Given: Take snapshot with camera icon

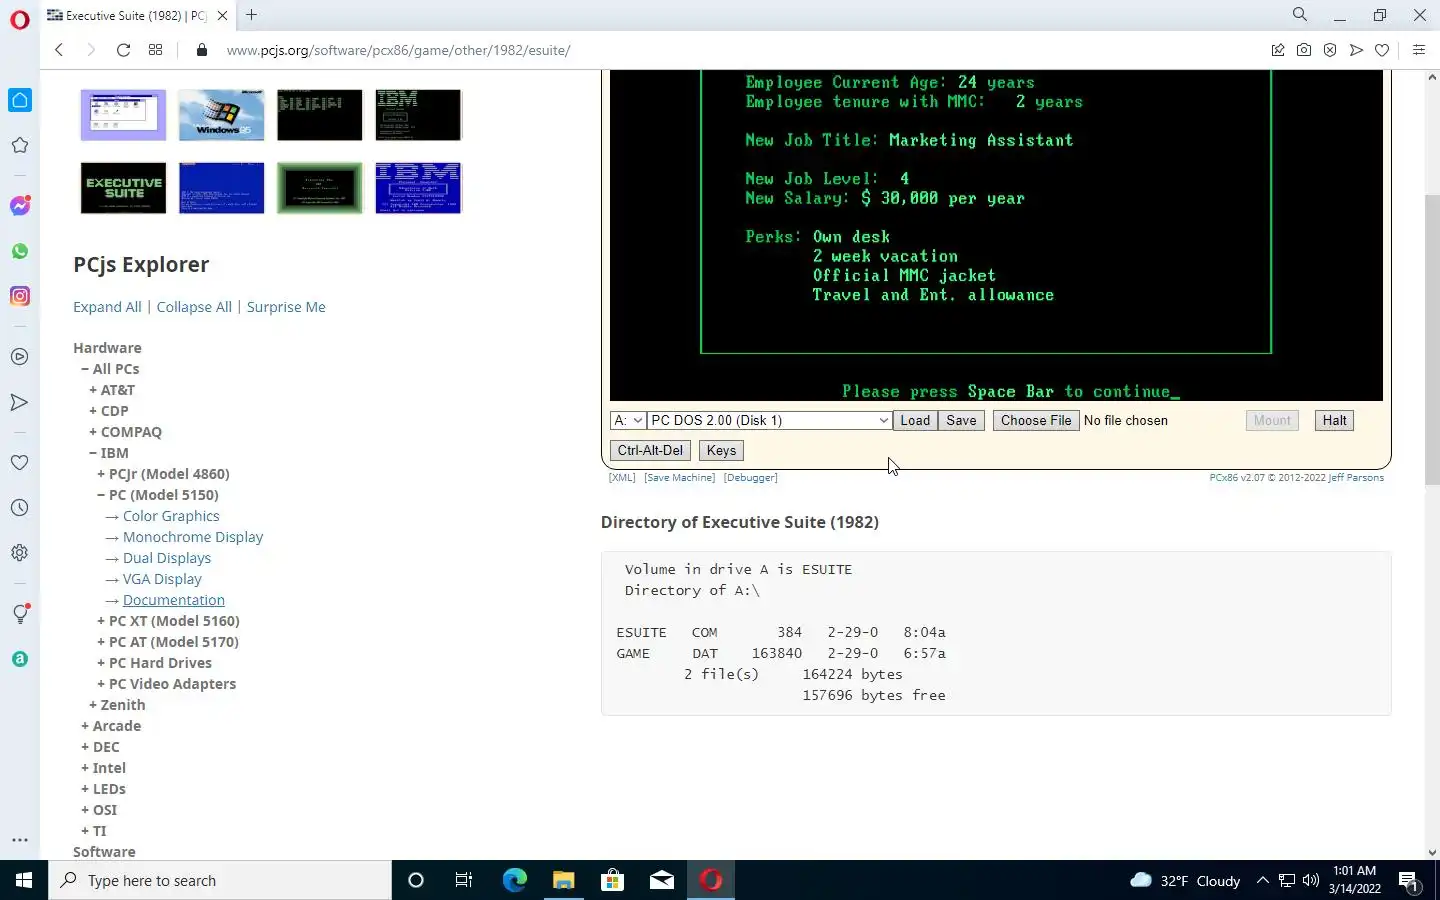Looking at the screenshot, I should 1304,50.
